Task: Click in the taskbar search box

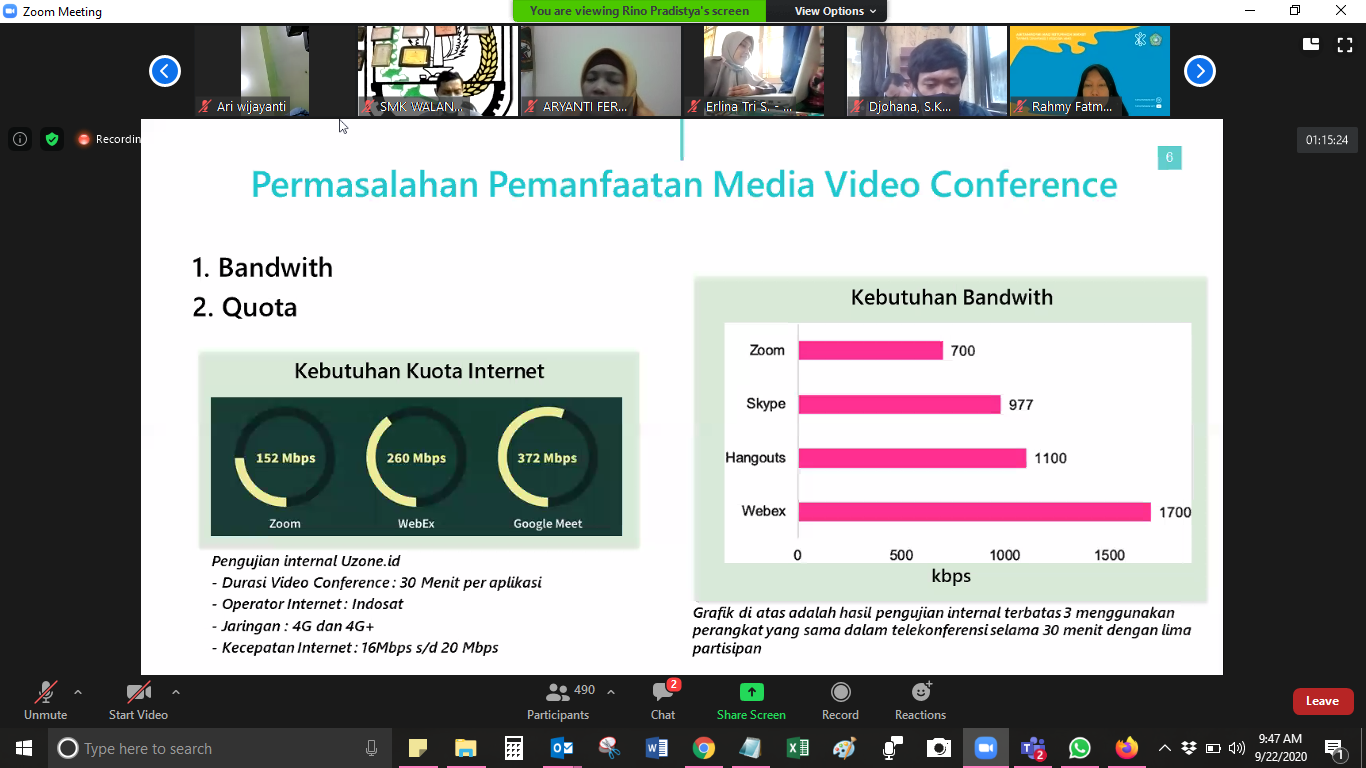Action: (x=220, y=748)
